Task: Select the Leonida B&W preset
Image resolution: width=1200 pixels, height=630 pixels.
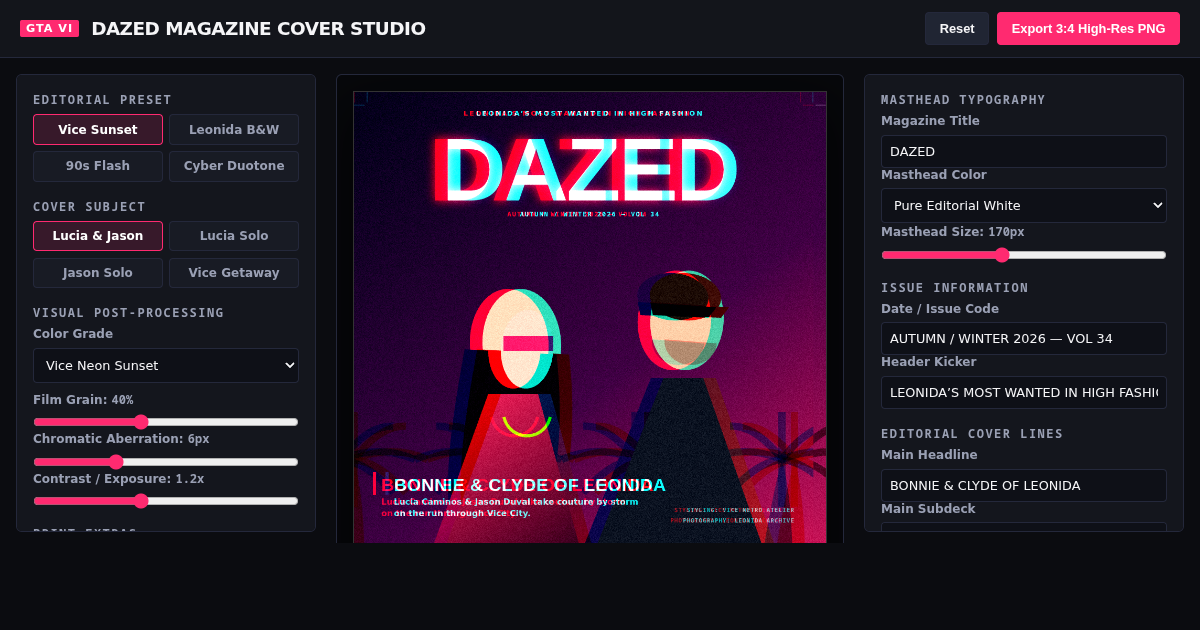Action: point(234,129)
